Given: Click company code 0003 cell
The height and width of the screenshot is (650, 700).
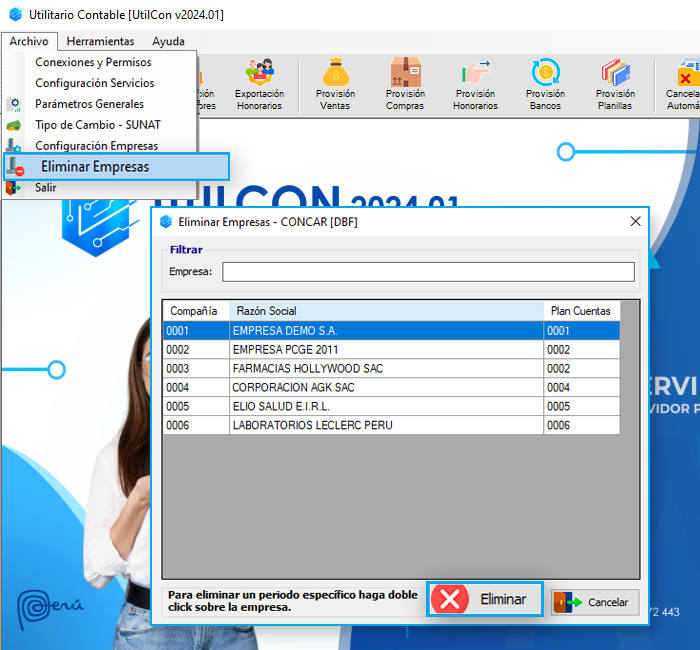Looking at the screenshot, I should pos(196,368).
